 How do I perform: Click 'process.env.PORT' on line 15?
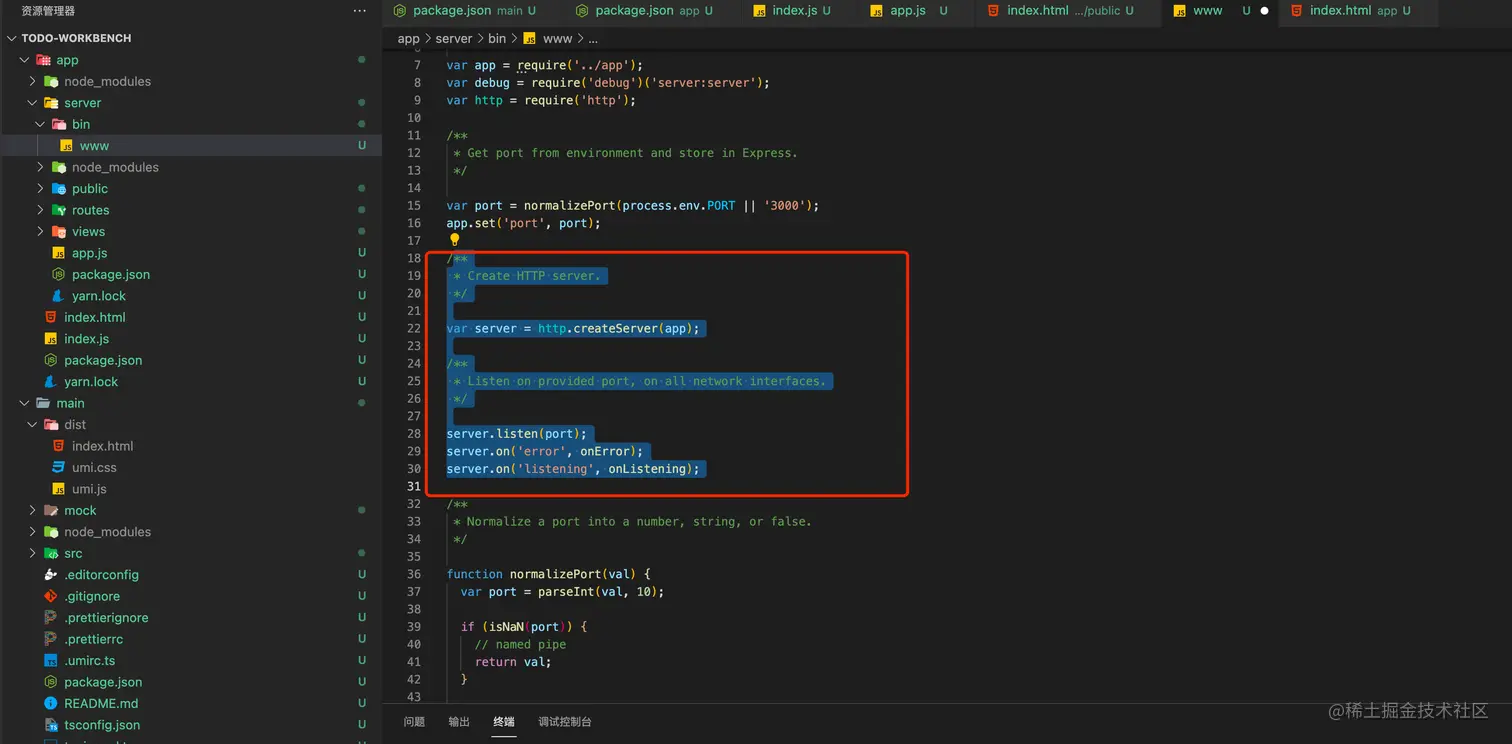click(x=678, y=205)
